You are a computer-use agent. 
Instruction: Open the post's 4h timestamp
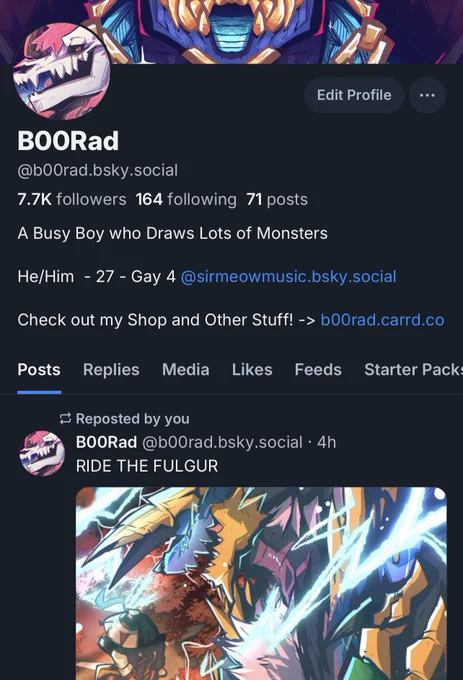[326, 442]
